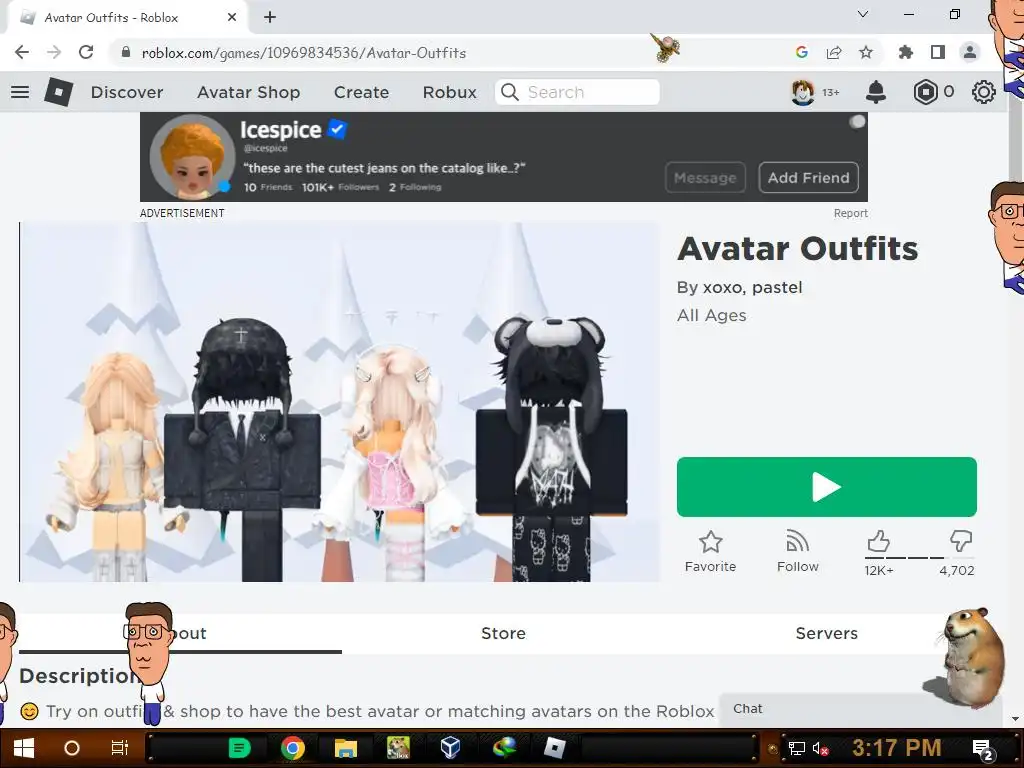Open tab search dropdown chevron
The height and width of the screenshot is (768, 1024).
pos(863,14)
